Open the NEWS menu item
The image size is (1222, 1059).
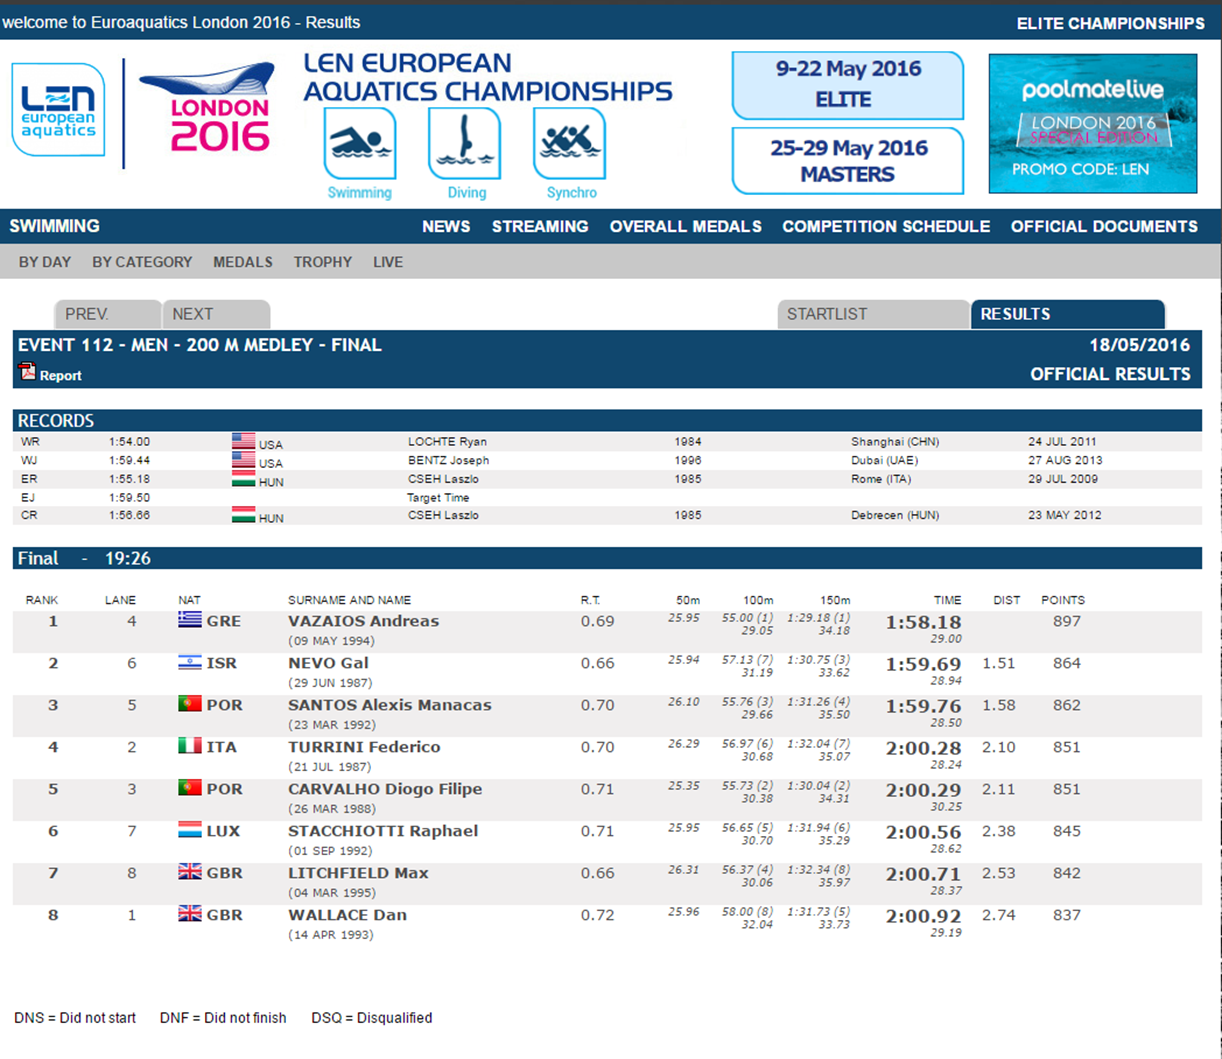click(446, 227)
